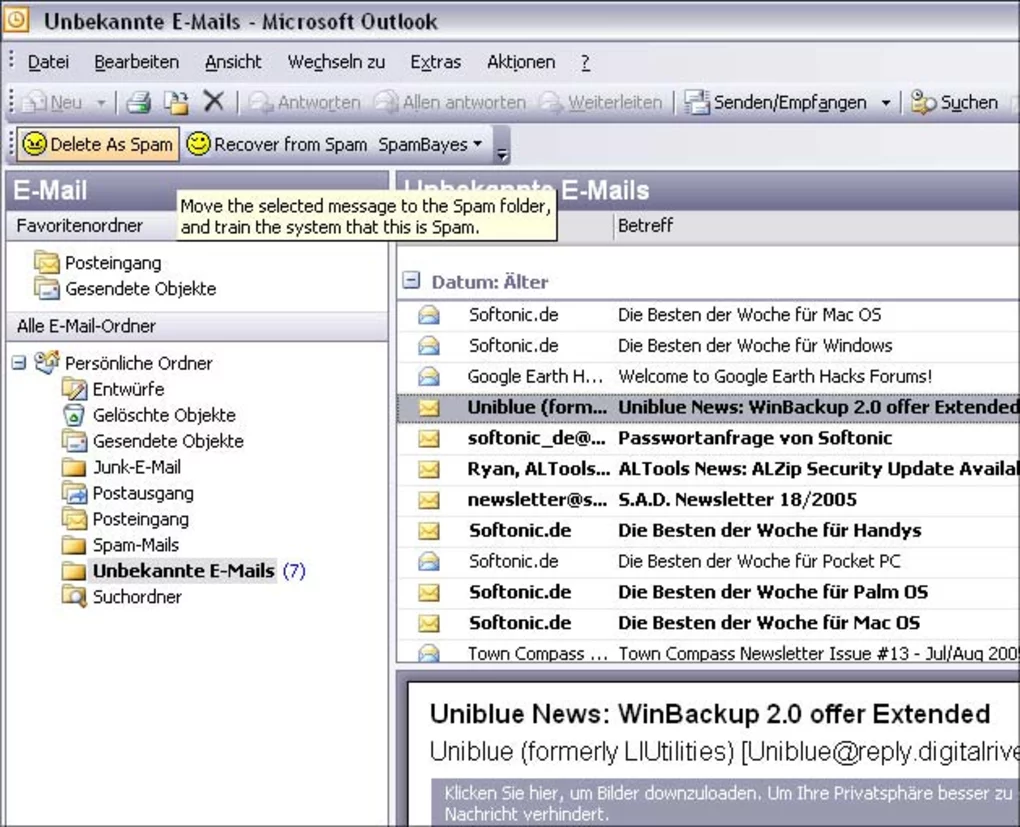Click envelope icon of Passwortanfrage von Softonic email

(x=429, y=438)
